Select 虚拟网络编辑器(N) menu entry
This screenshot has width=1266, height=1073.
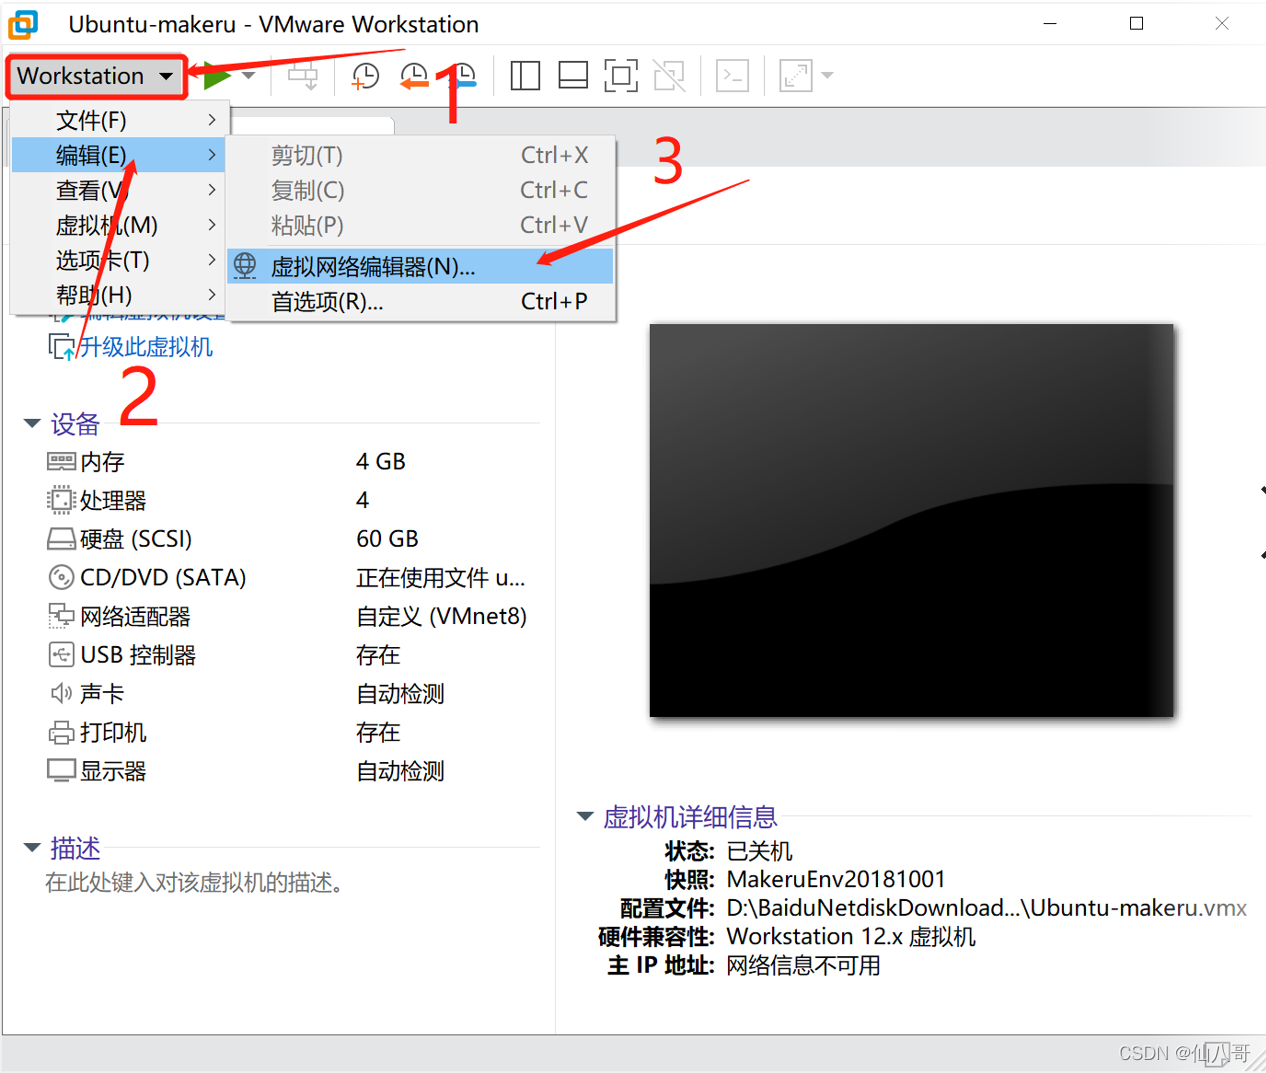pos(370,266)
